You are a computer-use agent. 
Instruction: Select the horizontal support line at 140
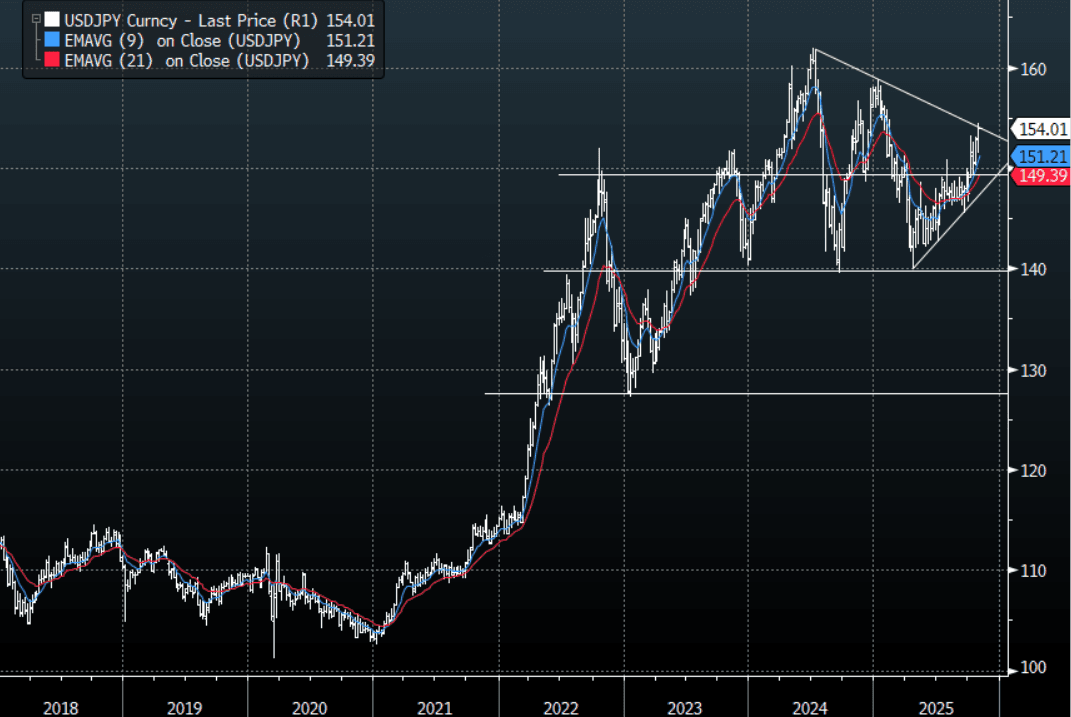[700, 270]
